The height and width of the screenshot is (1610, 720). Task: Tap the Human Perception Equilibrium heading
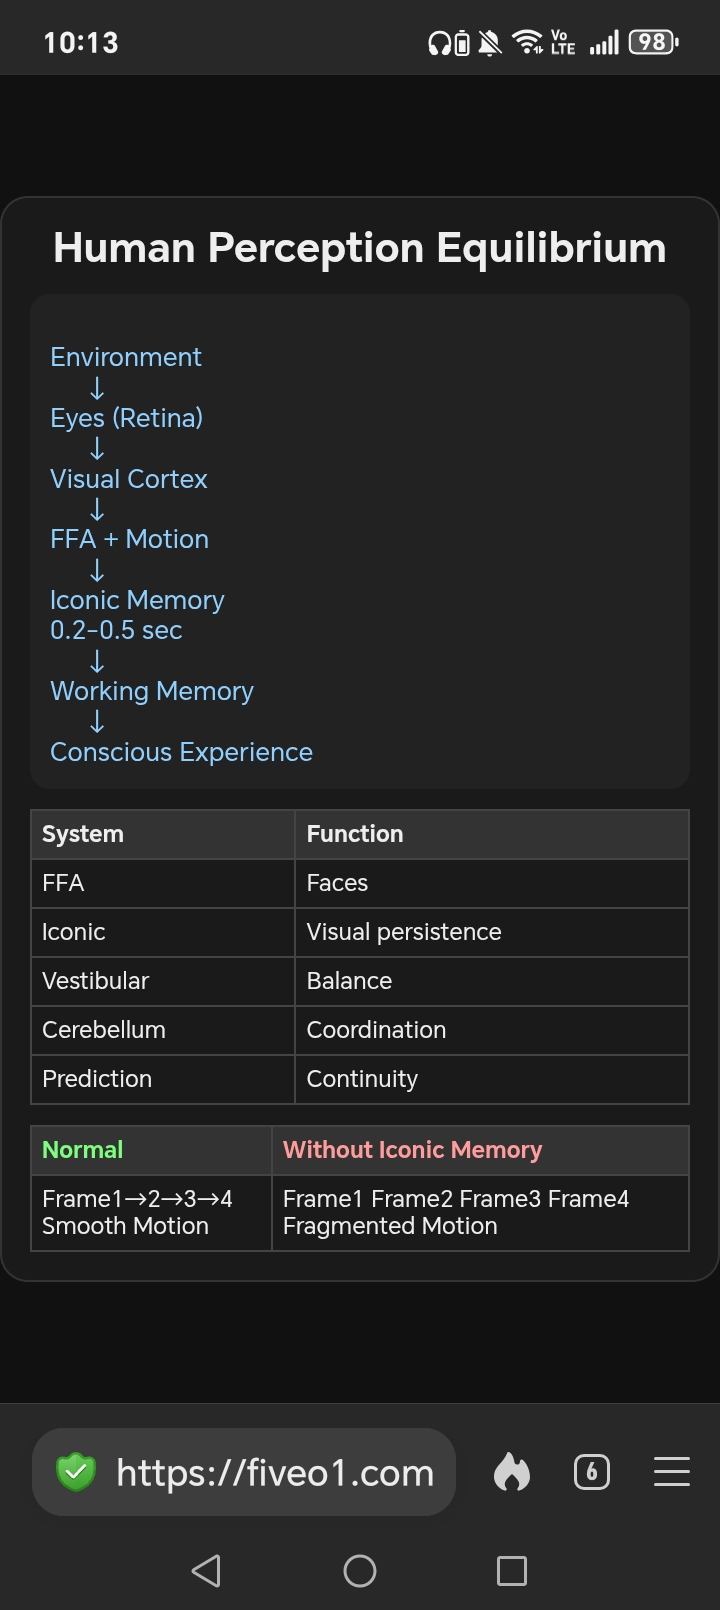(360, 247)
